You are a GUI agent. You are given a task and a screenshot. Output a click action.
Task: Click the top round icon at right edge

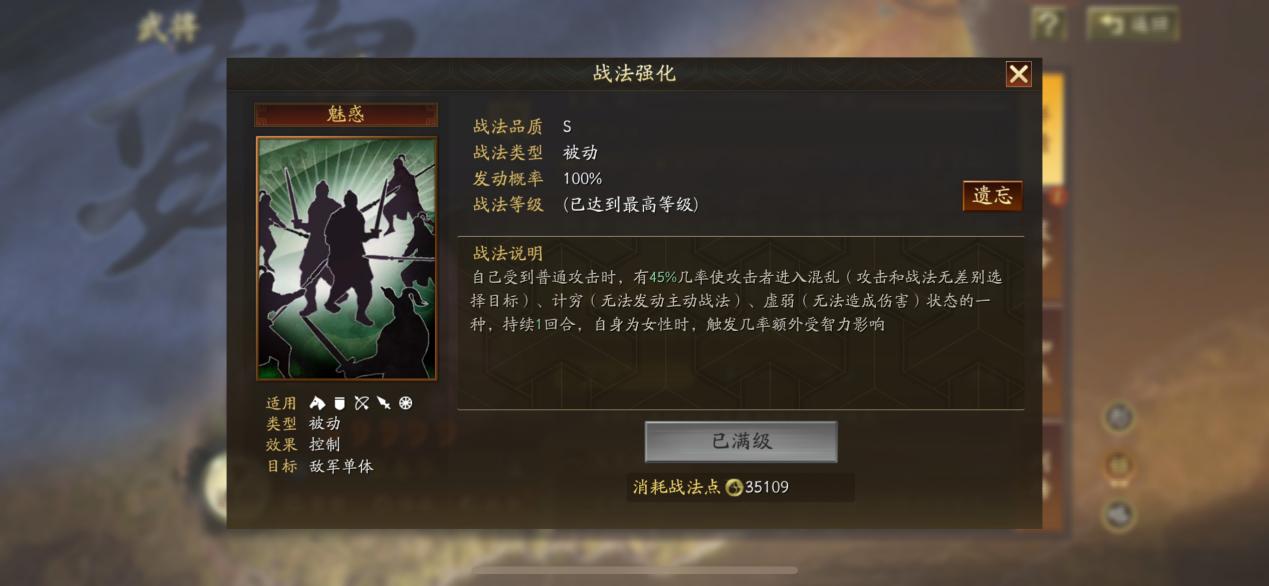[1118, 416]
